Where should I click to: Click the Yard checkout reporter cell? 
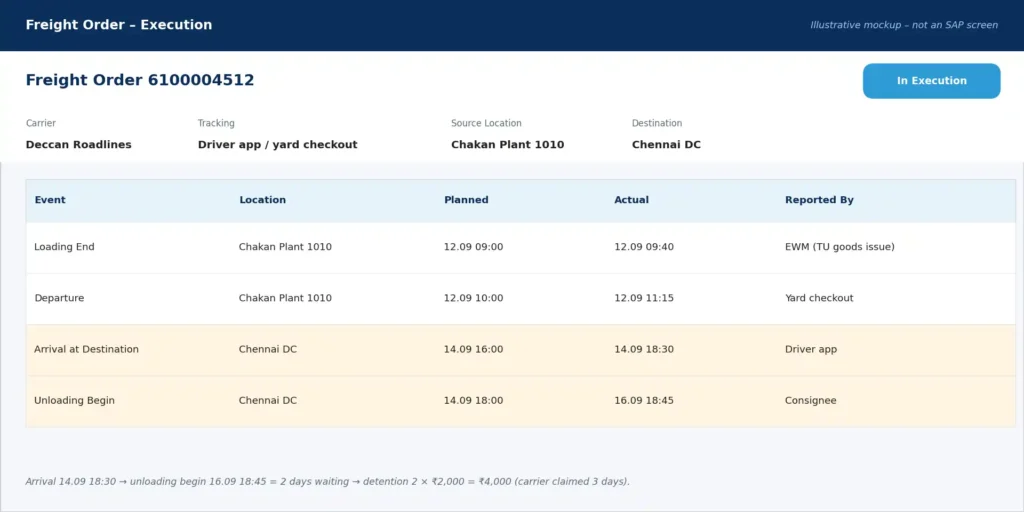819,298
